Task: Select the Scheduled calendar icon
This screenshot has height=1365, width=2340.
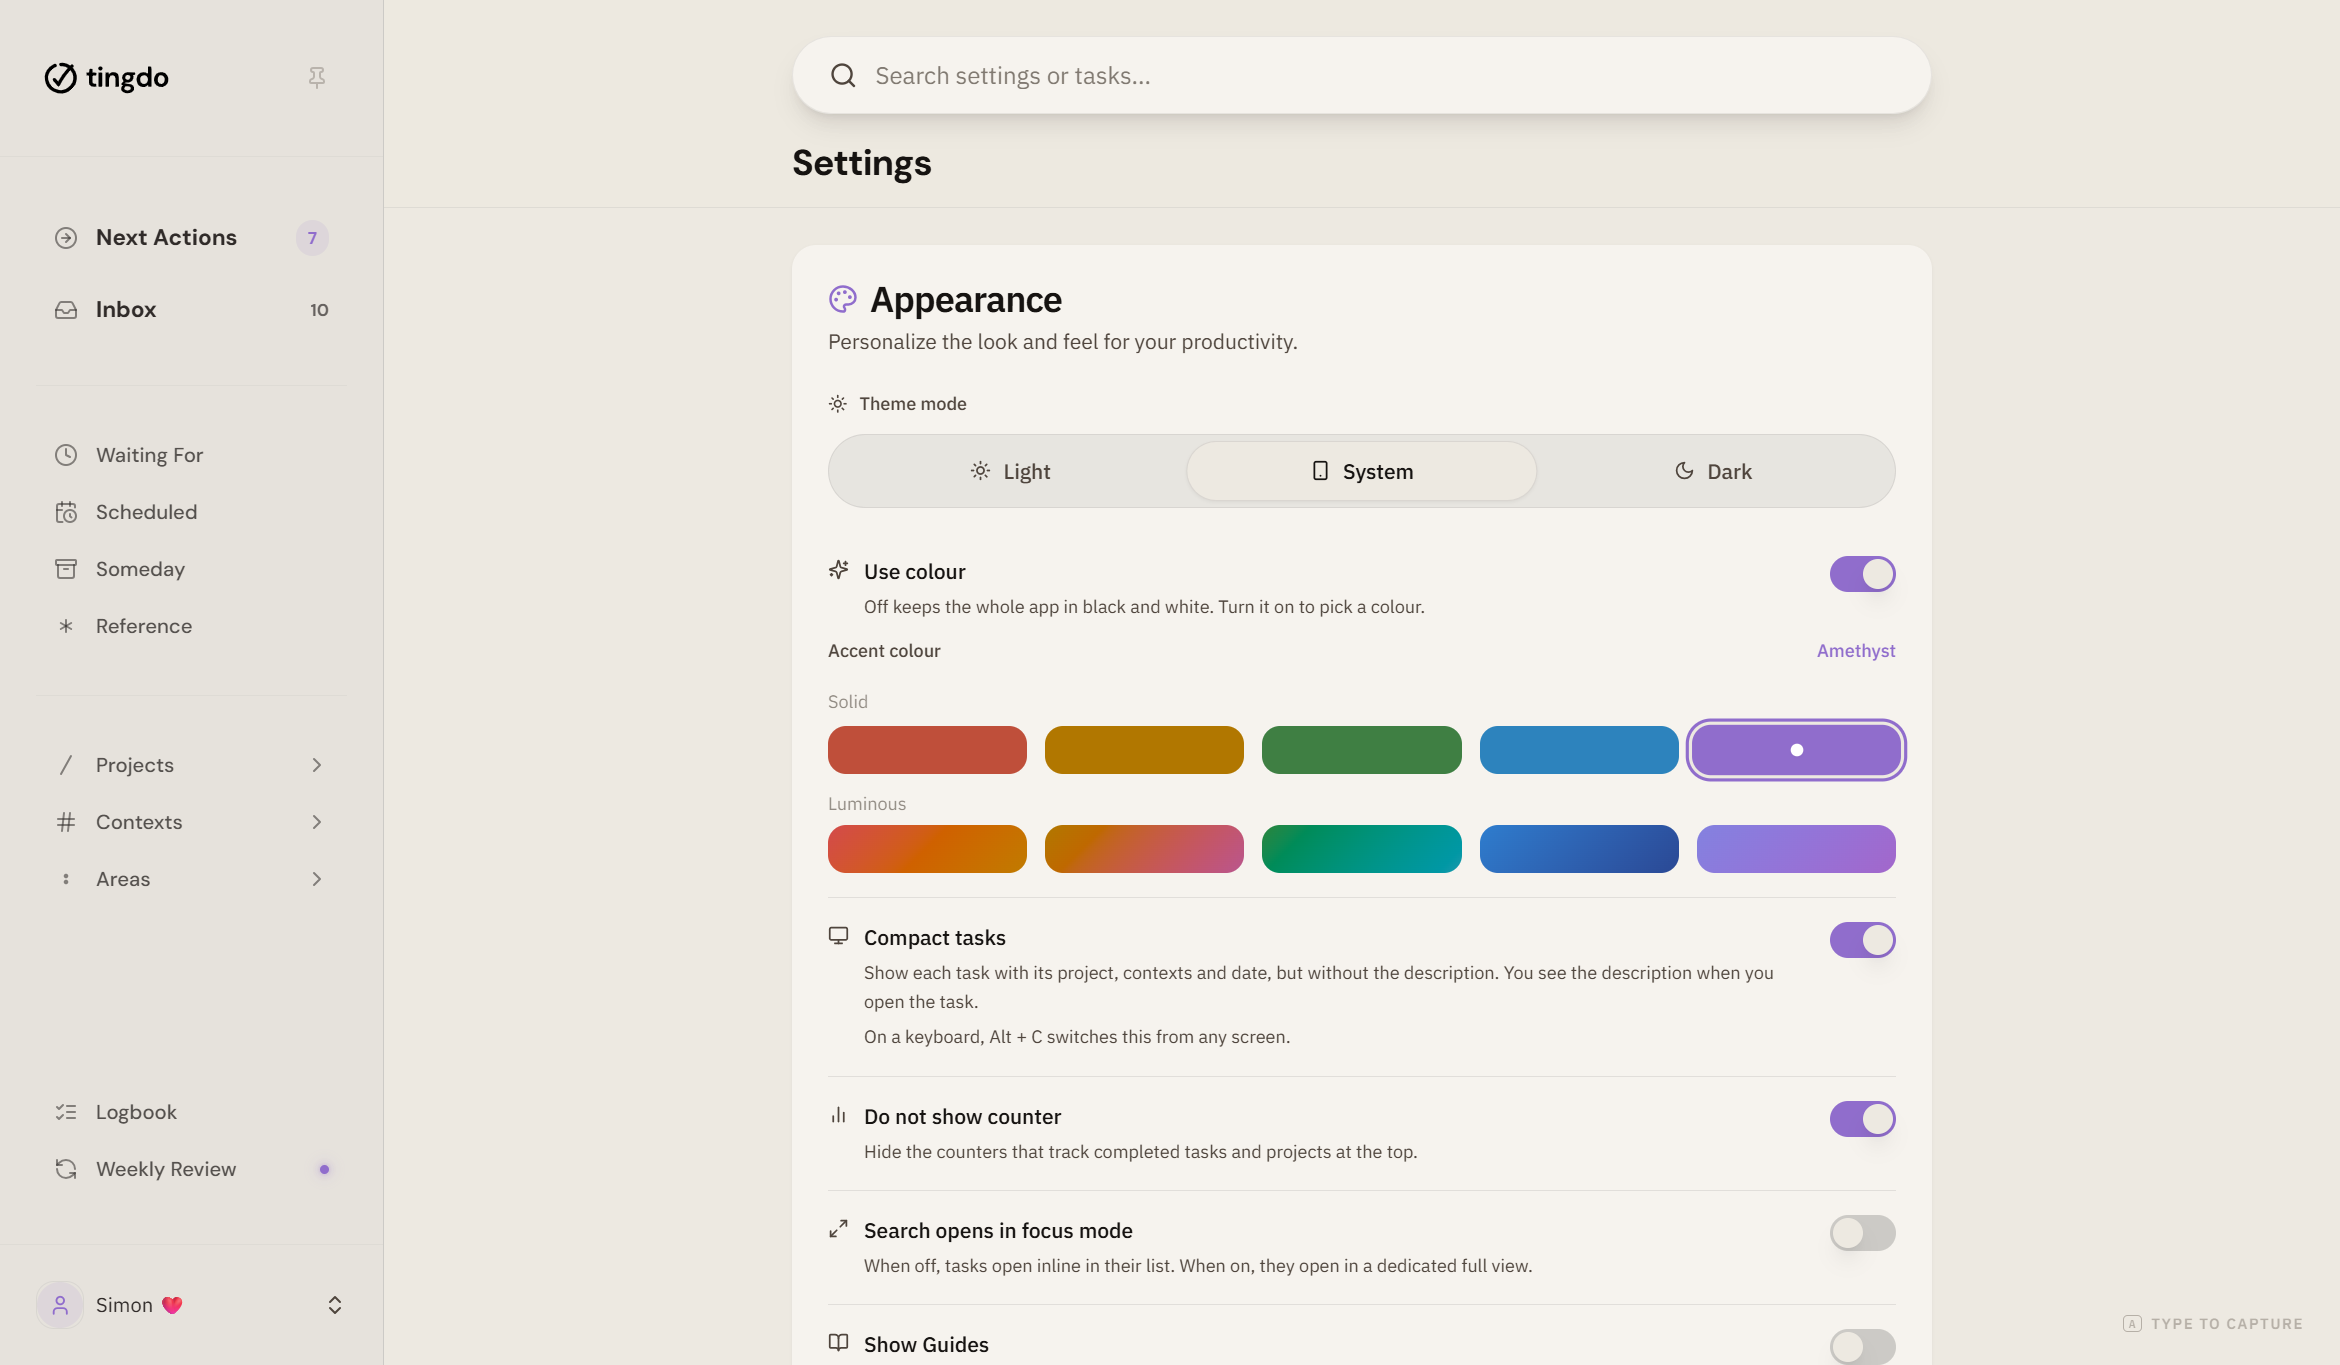Action: coord(66,512)
